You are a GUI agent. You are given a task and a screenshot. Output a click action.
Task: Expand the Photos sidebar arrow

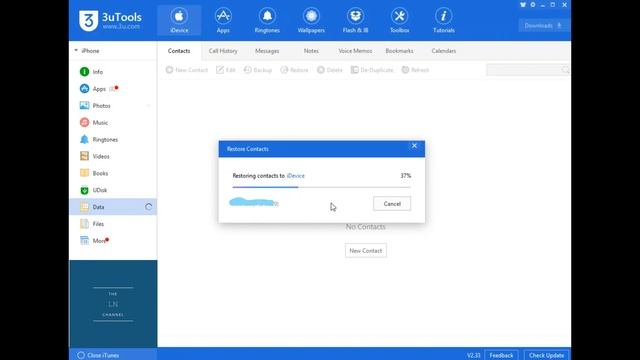click(x=149, y=106)
